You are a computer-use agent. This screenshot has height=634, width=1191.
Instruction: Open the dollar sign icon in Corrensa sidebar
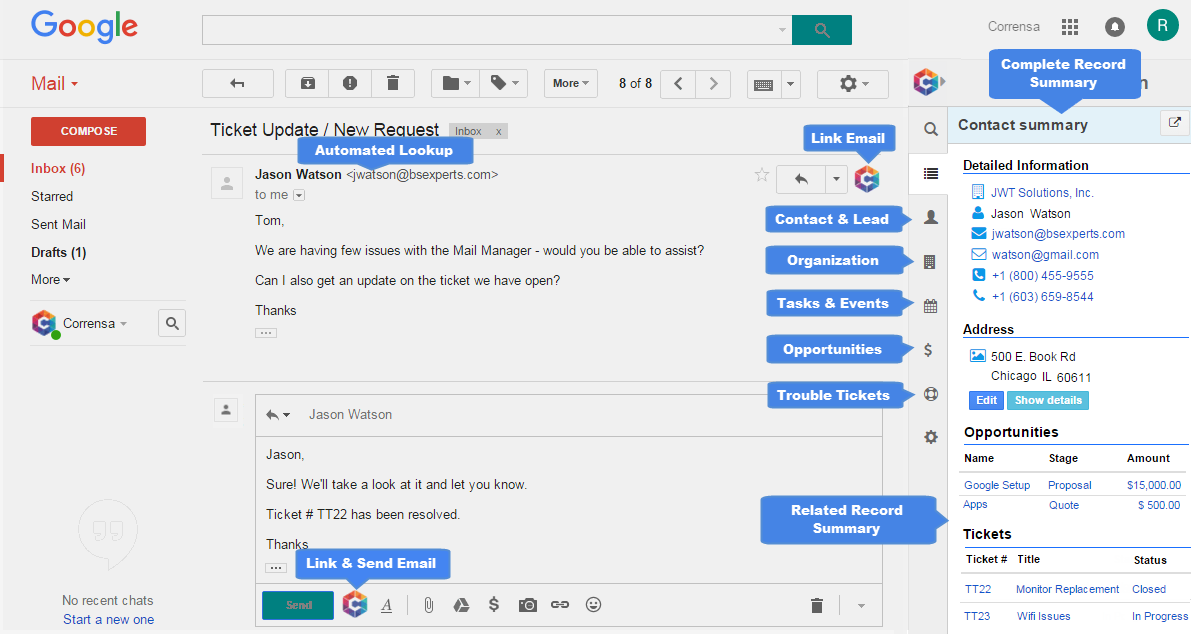pyautogui.click(x=928, y=350)
